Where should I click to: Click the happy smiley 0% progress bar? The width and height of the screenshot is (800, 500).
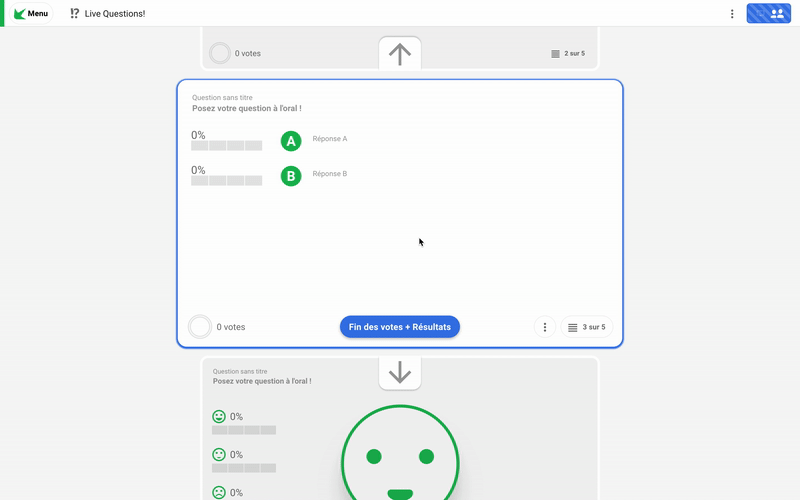[x=244, y=430]
